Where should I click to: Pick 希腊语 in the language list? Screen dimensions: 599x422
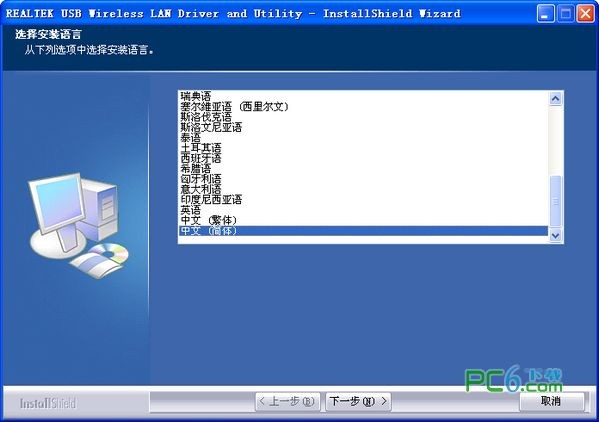tap(364, 168)
